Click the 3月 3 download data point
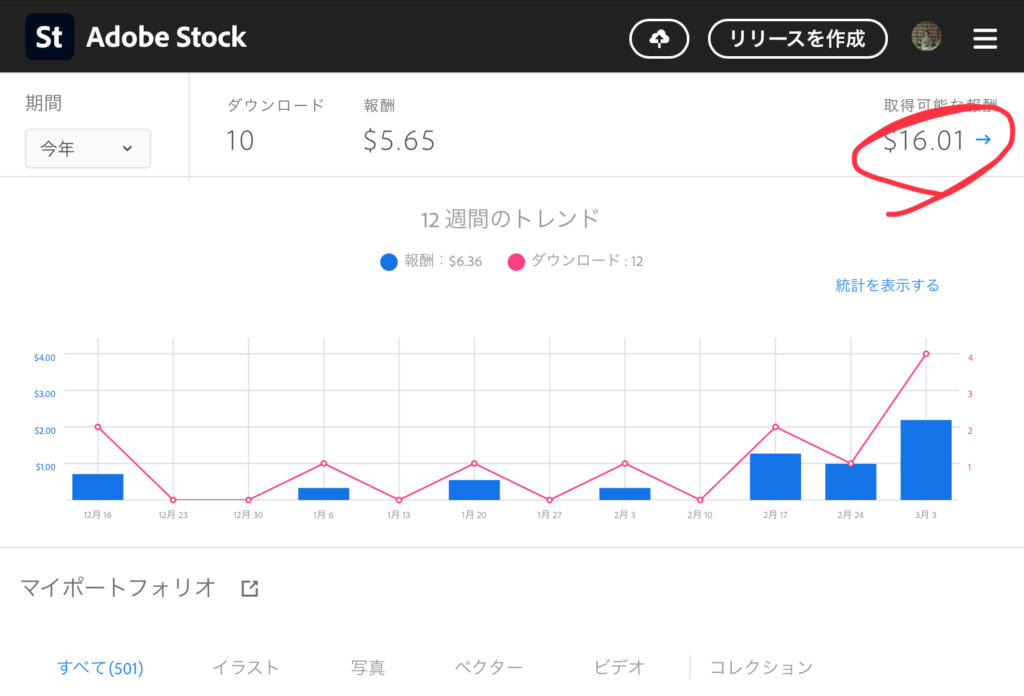Image resolution: width=1024 pixels, height=696 pixels. pos(926,354)
